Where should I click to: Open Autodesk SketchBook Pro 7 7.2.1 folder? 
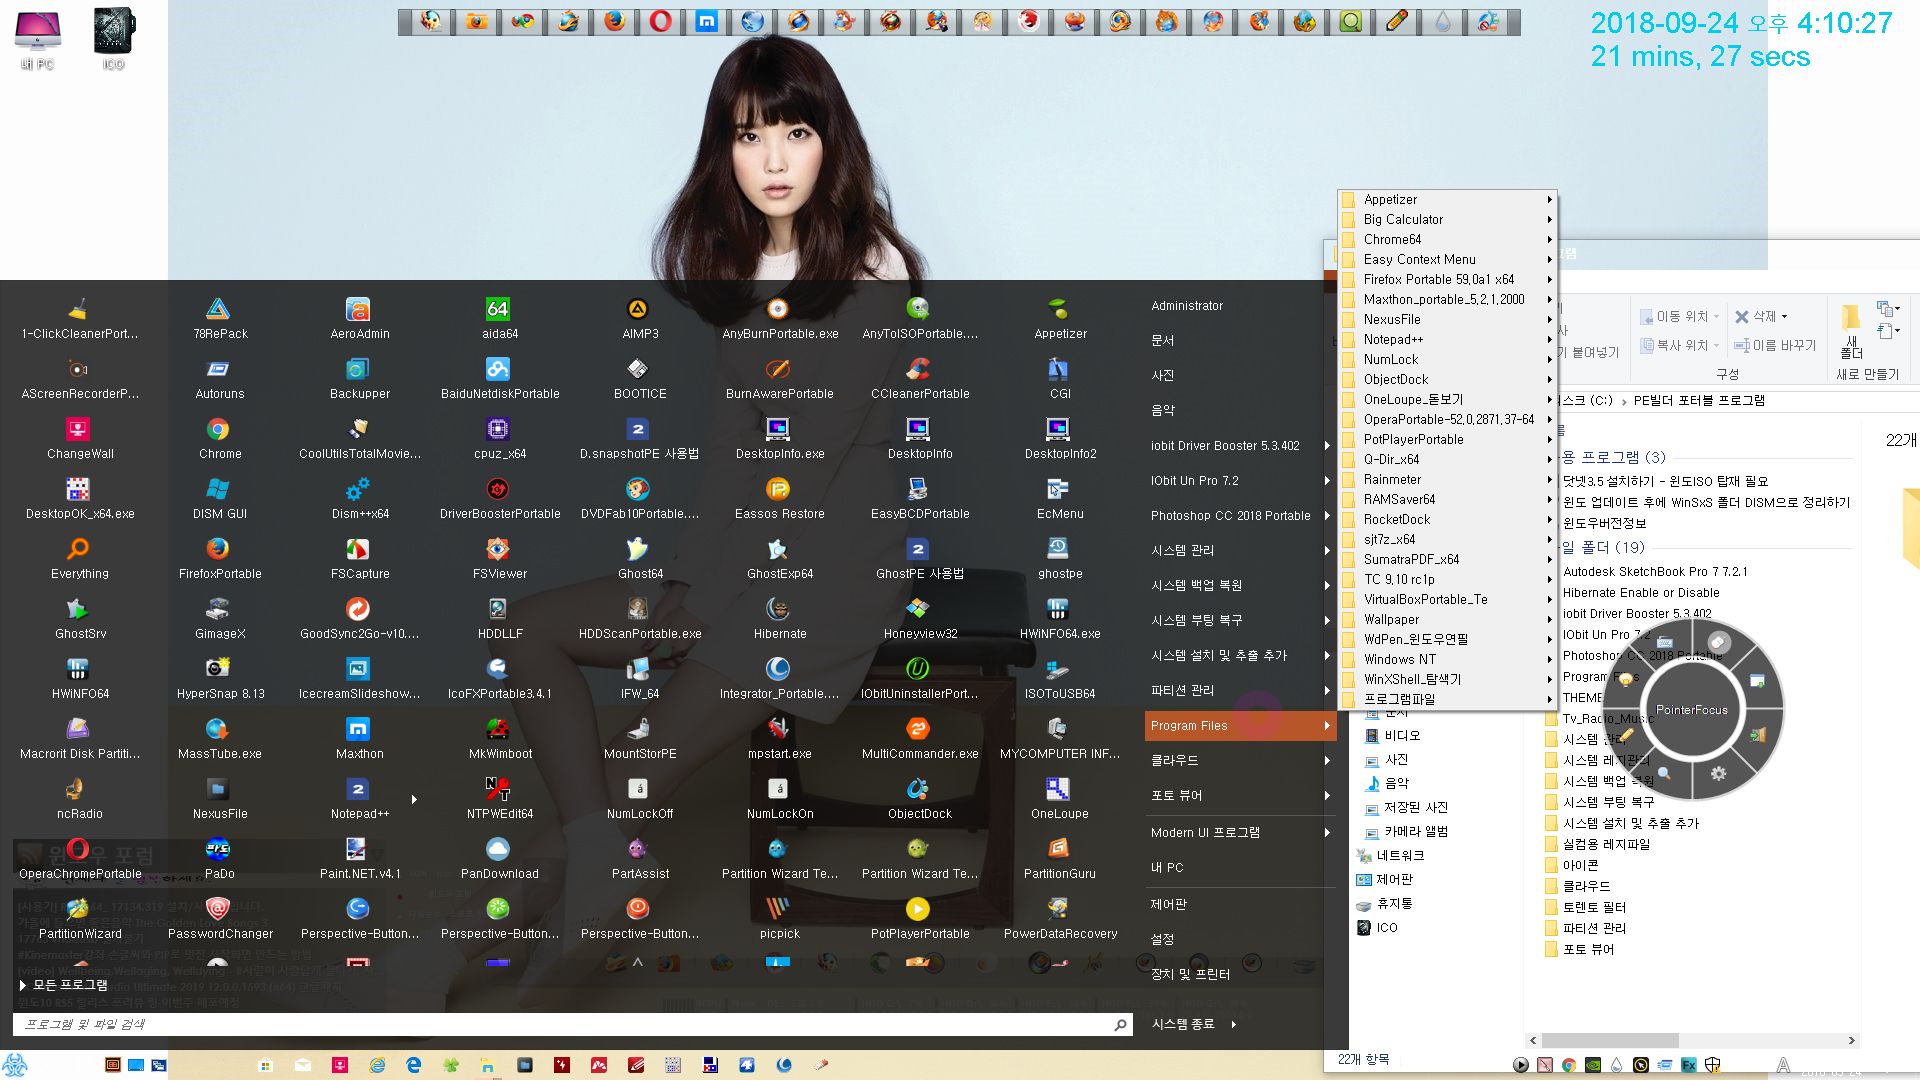[1655, 572]
